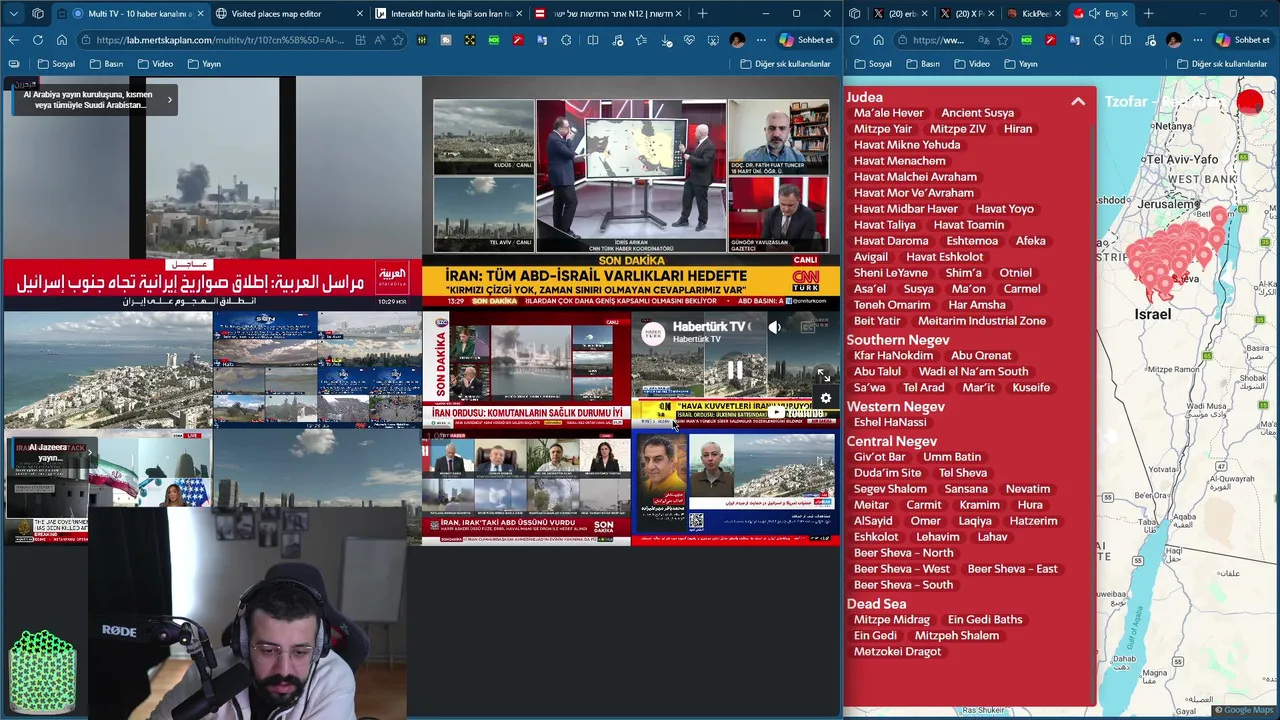Open Settings and more menu in left browser
Viewport: 1280px width, 720px height.
761,40
